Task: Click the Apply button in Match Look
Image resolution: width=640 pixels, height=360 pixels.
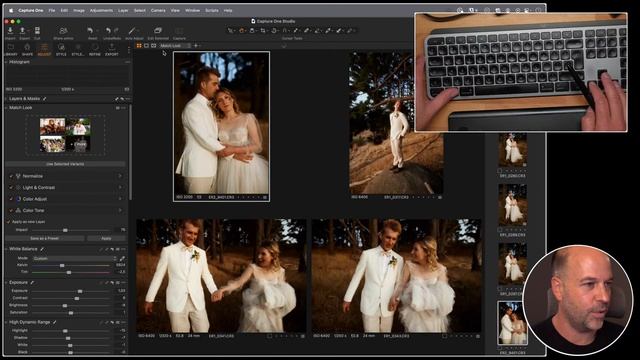Action: pos(106,238)
